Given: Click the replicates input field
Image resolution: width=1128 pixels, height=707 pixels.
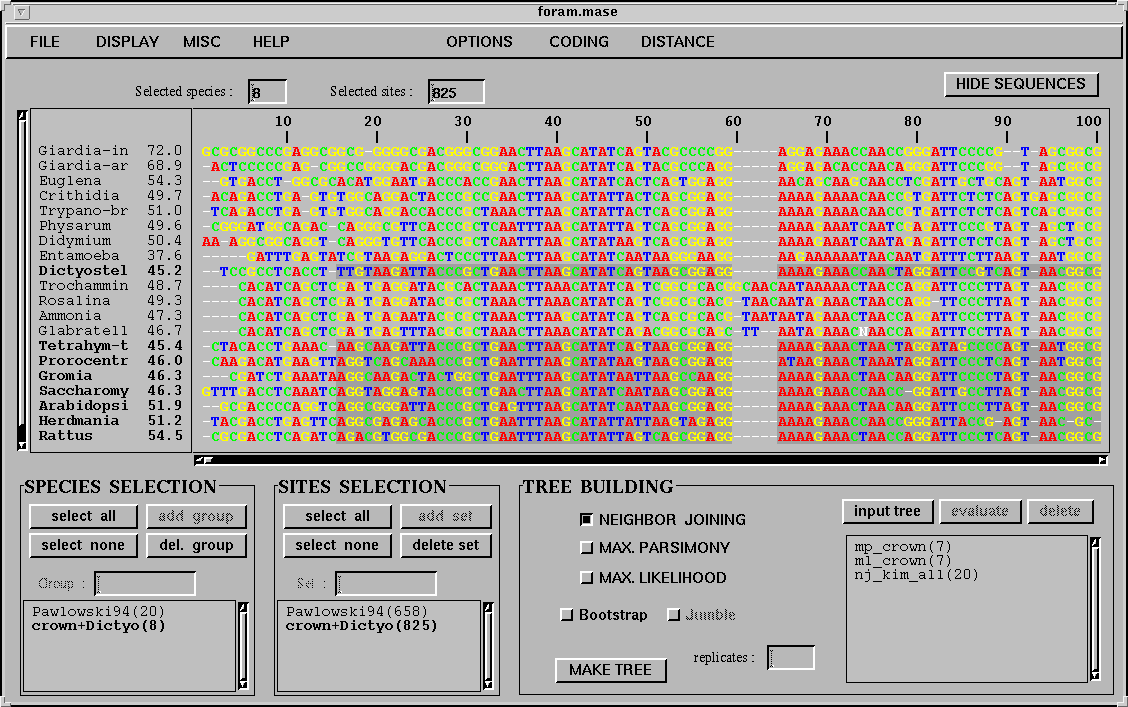Looking at the screenshot, I should [x=790, y=658].
